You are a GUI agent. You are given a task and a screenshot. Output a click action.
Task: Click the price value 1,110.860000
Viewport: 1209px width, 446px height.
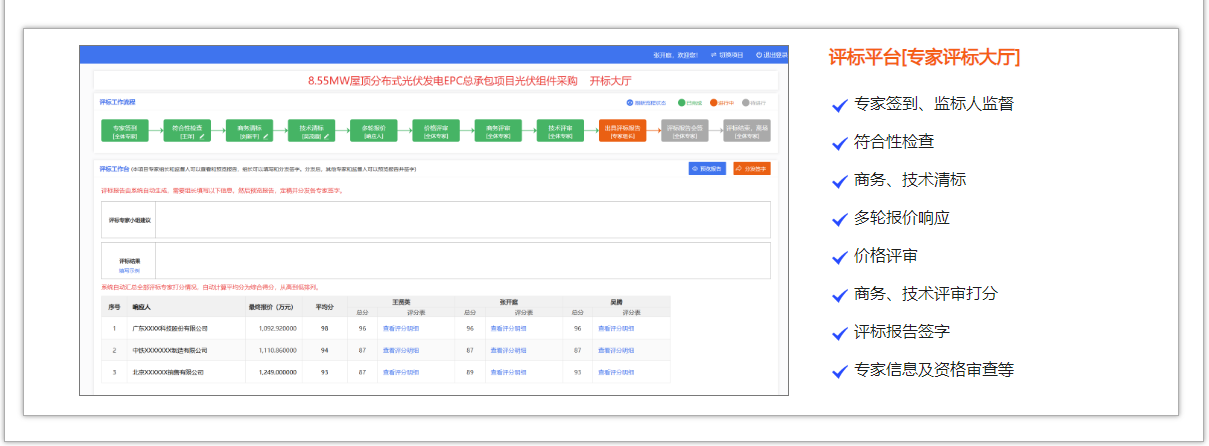pyautogui.click(x=278, y=350)
